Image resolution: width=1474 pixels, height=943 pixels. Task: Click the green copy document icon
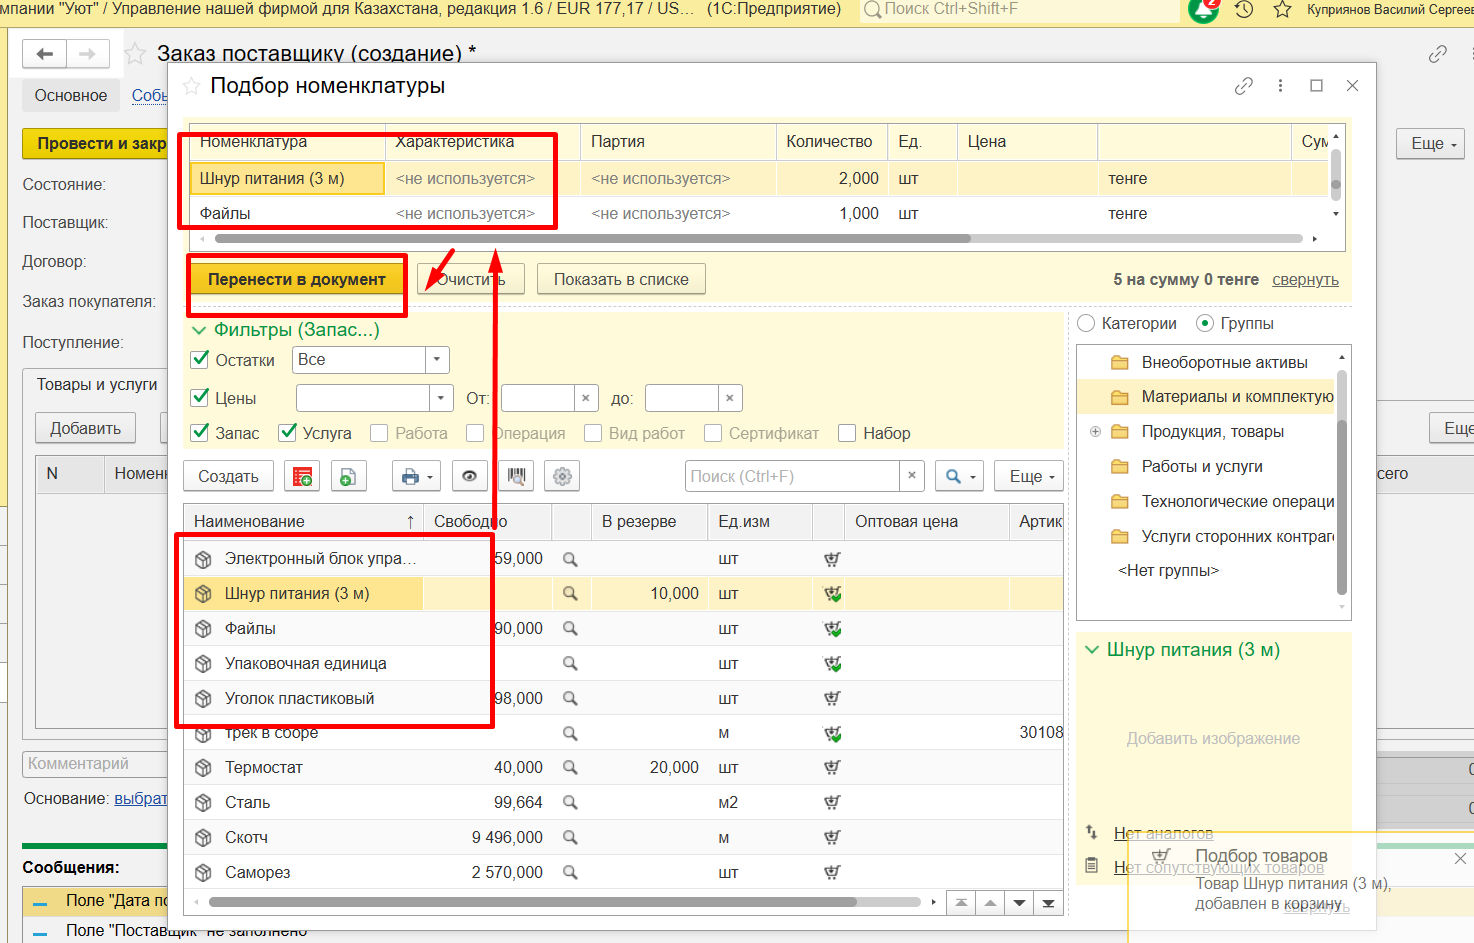coord(347,477)
